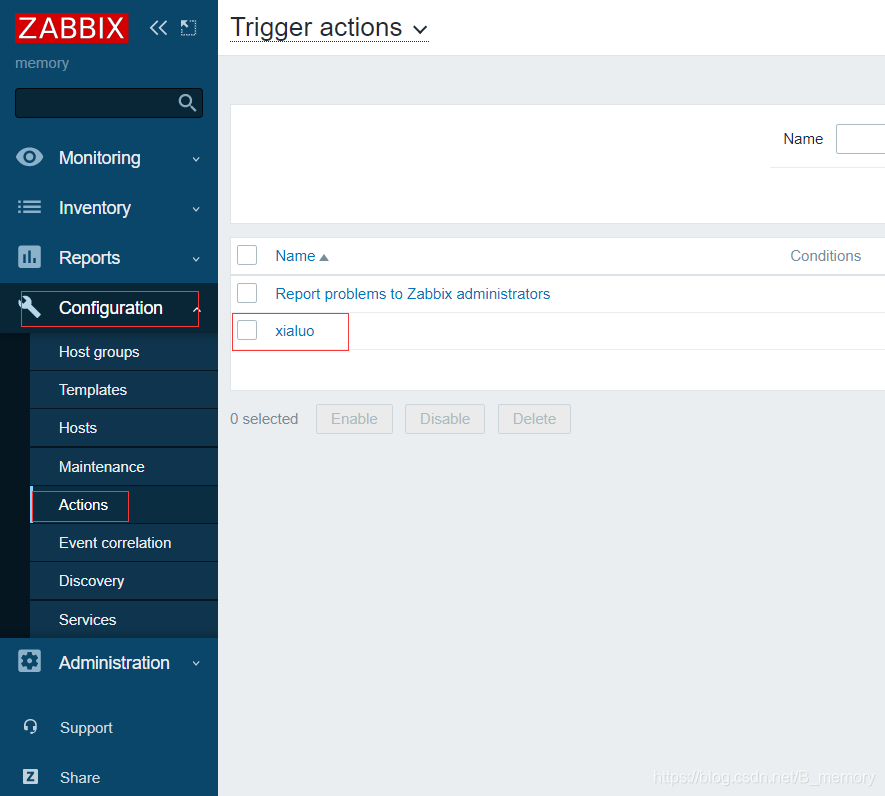Screen dimensions: 885x796
Task: Expand the Administration menu chevron
Action: pyautogui.click(x=196, y=663)
